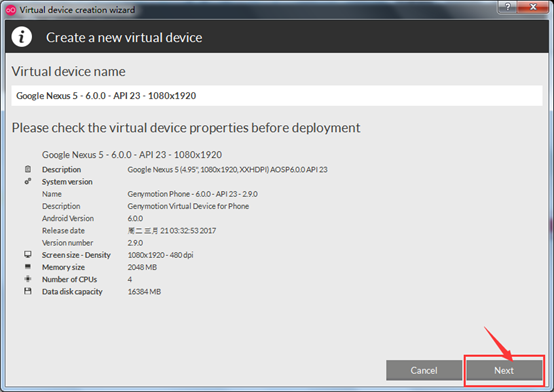
Task: Click the 'System version' label
Action: pyautogui.click(x=67, y=182)
